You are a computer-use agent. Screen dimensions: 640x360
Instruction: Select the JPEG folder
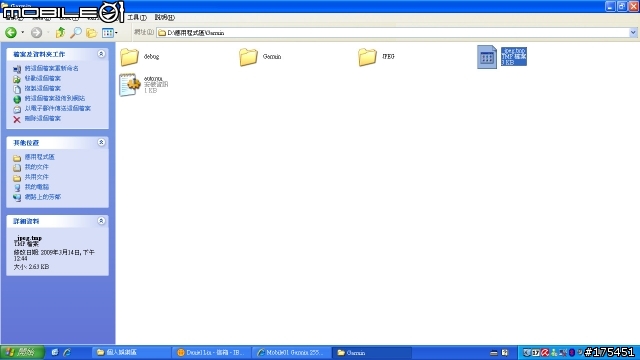(377, 57)
